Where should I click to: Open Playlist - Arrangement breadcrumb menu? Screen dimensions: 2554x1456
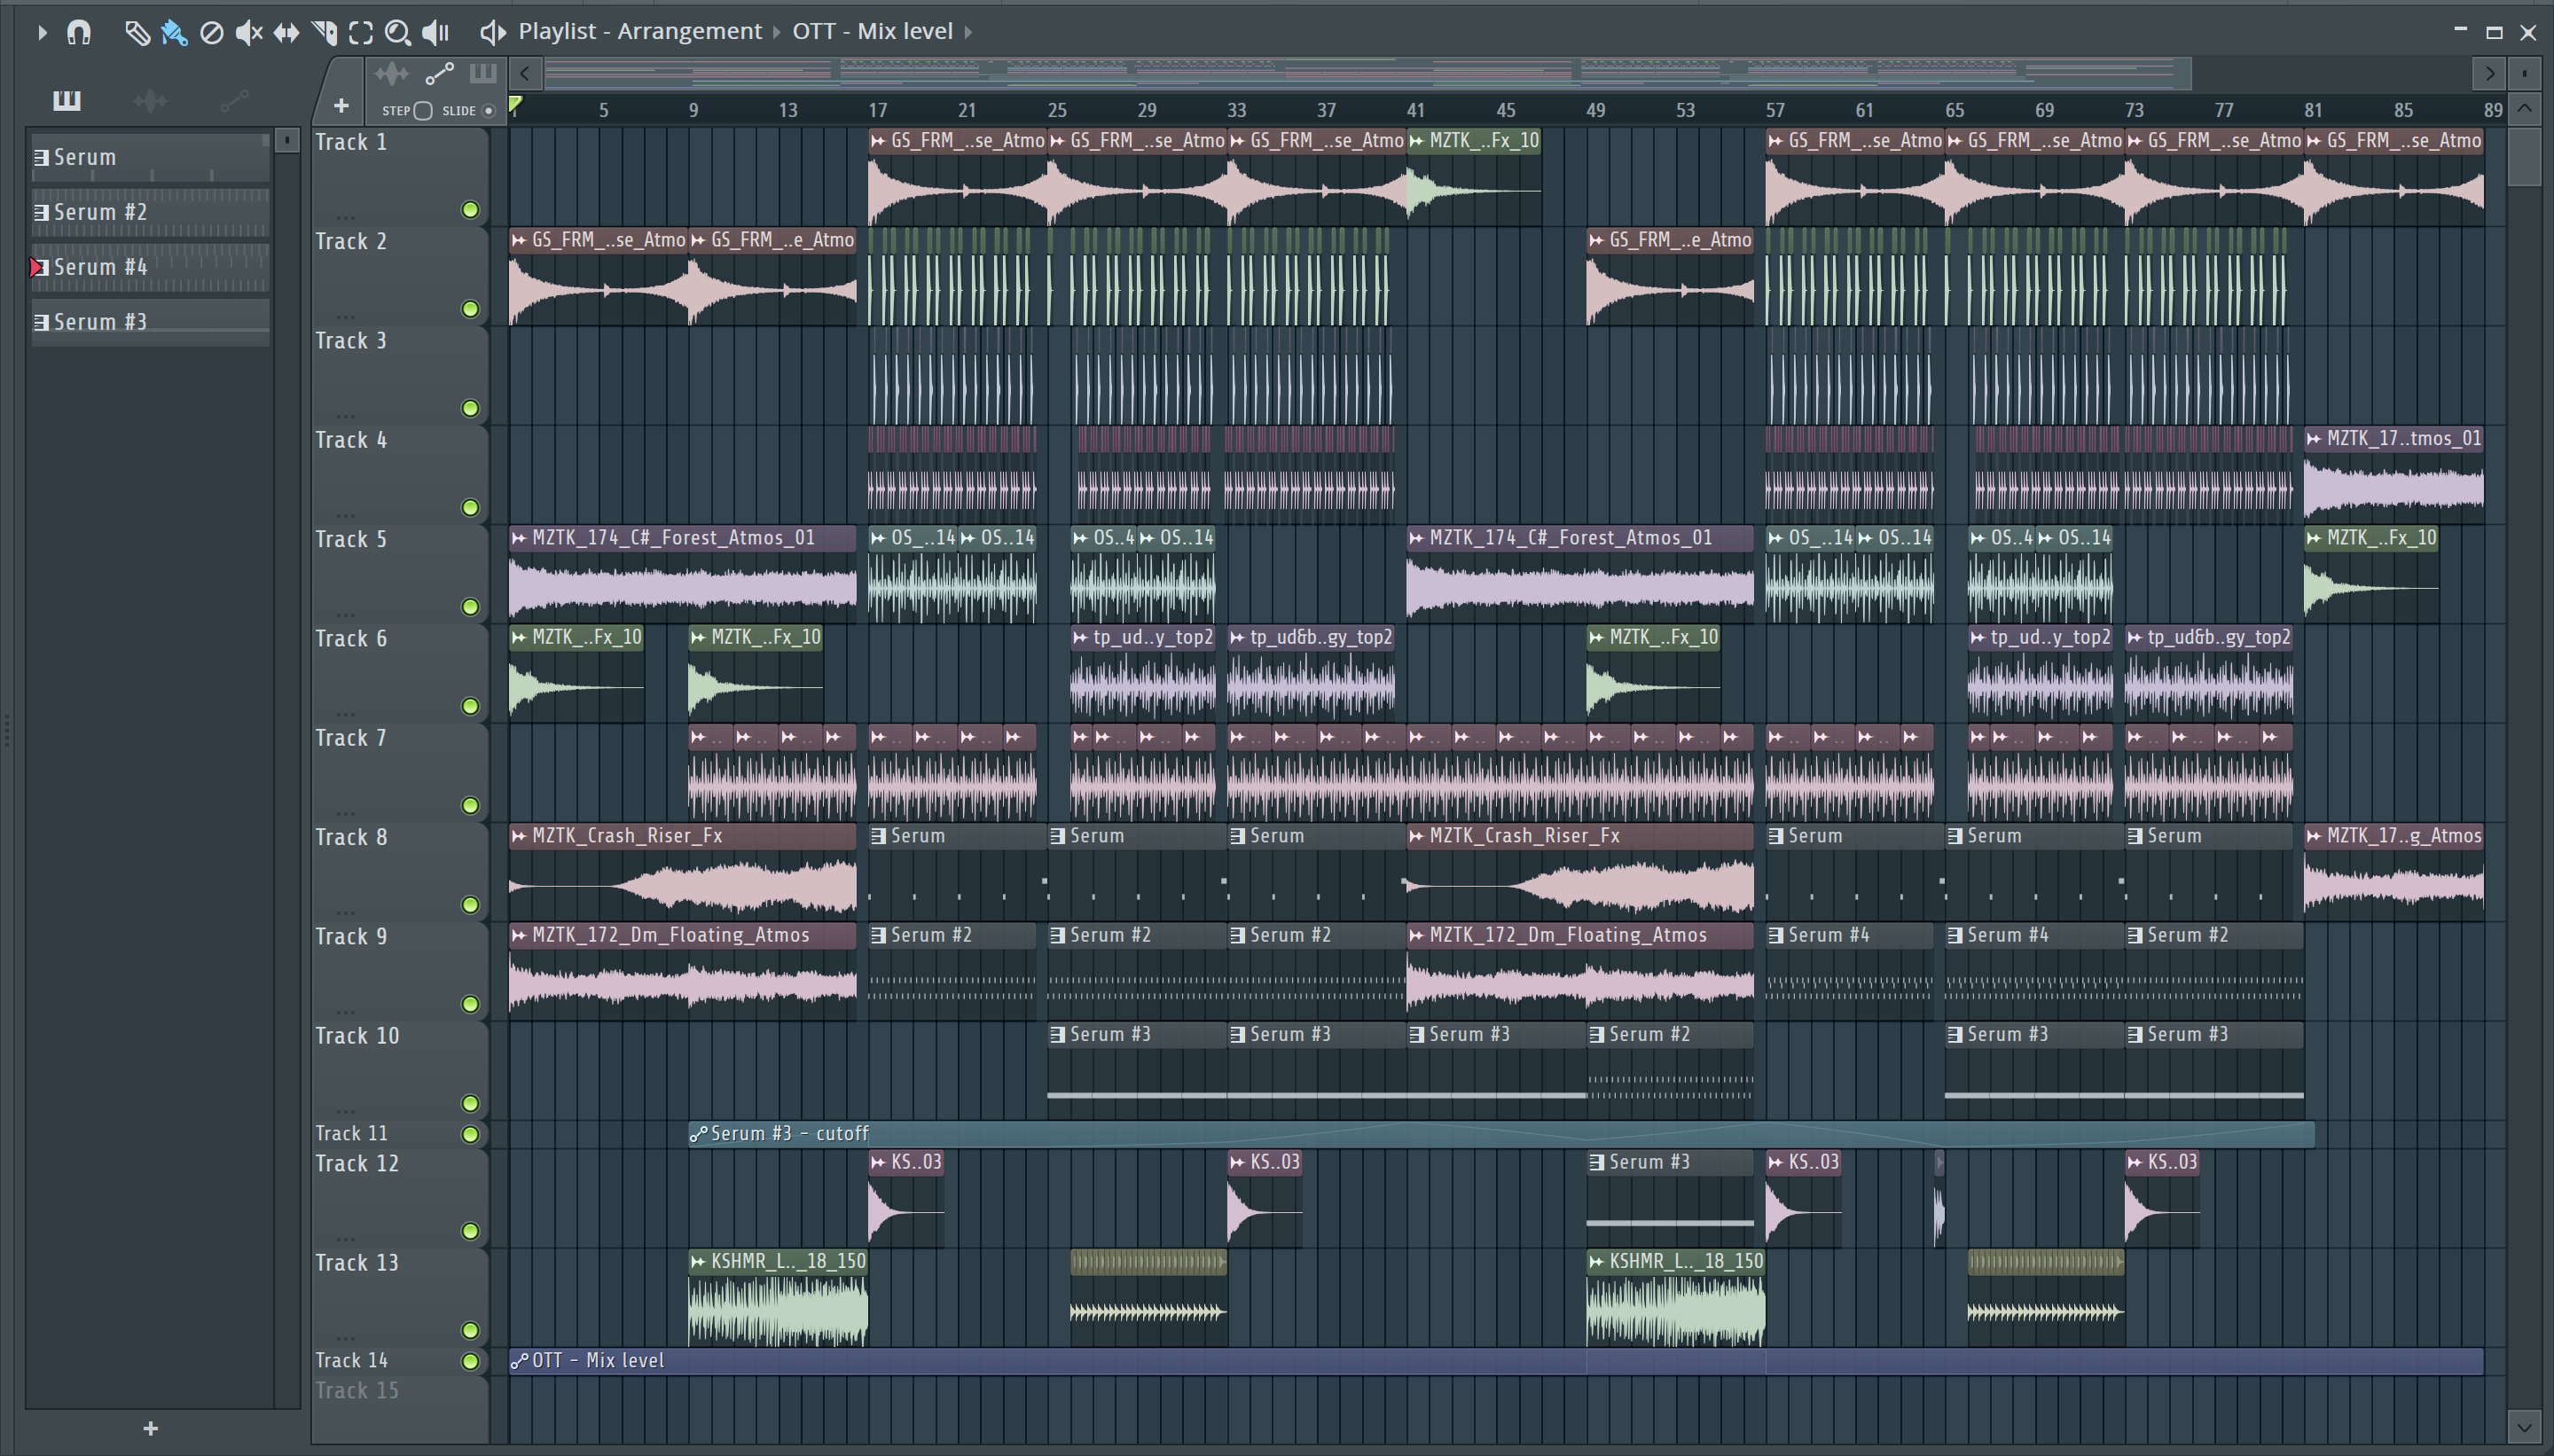640,31
